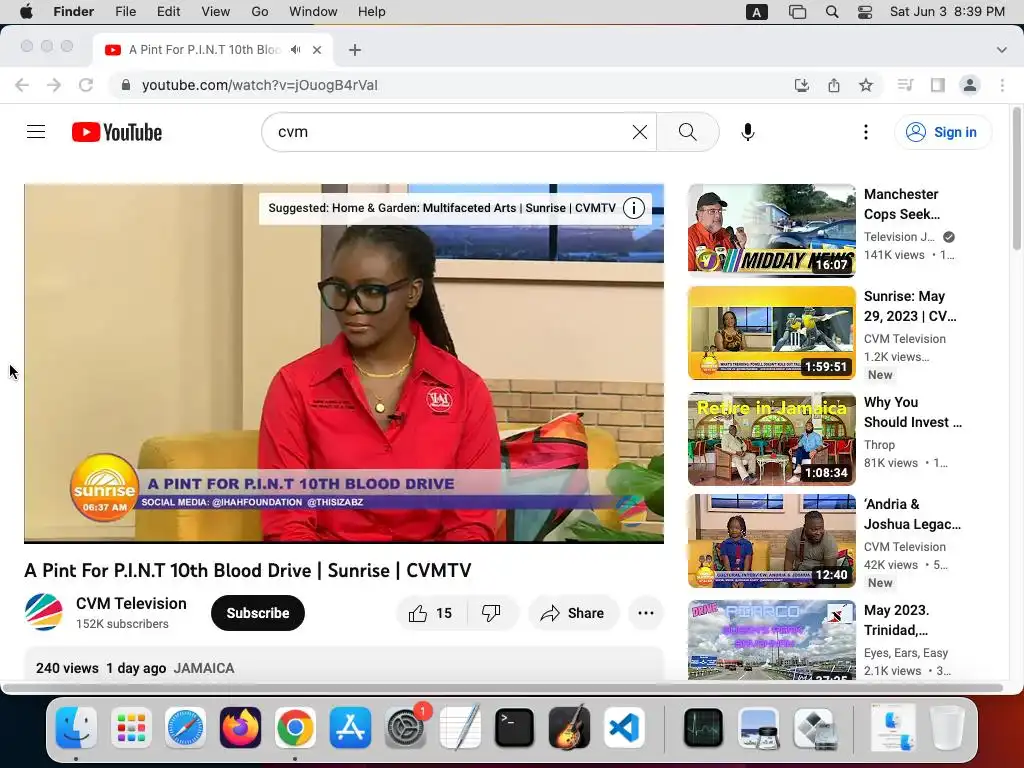The height and width of the screenshot is (768, 1024).
Task: Open the File menu
Action: point(125,12)
